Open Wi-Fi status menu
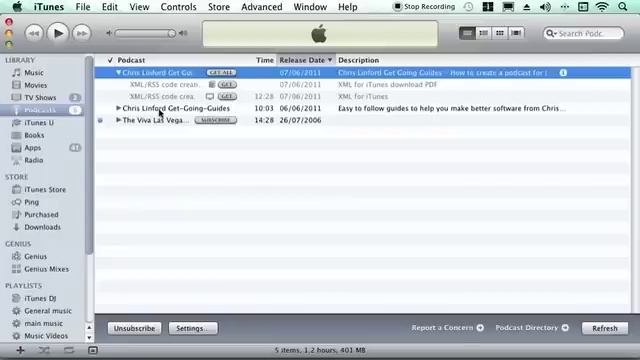The width and height of the screenshot is (640, 360). coord(602,7)
